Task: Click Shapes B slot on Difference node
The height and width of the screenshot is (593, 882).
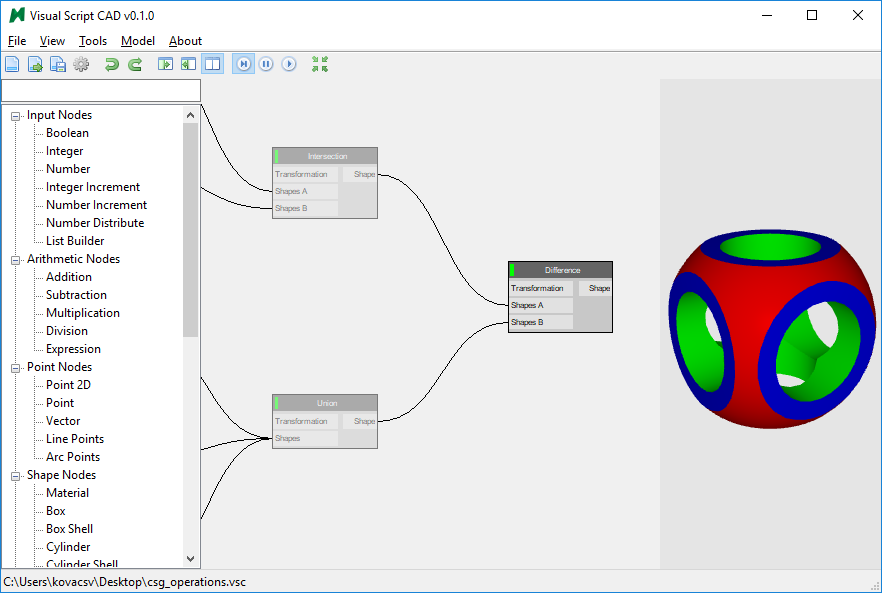Action: (x=541, y=322)
